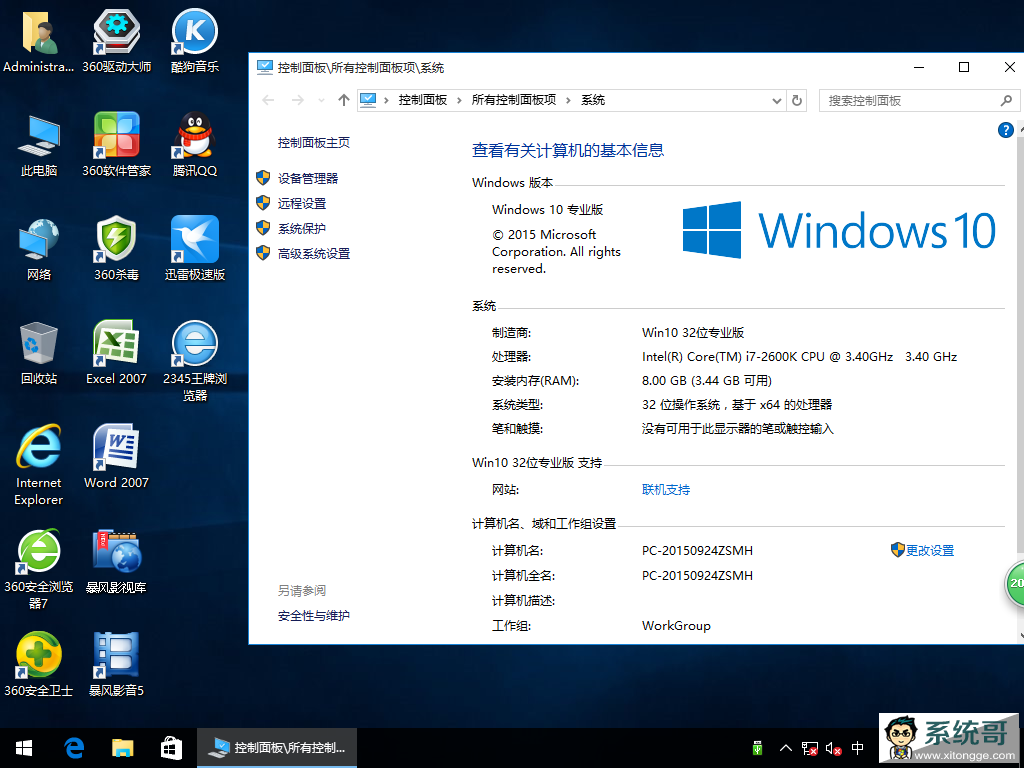Click the window title bar system icon
This screenshot has width=1024, height=768.
(264, 67)
